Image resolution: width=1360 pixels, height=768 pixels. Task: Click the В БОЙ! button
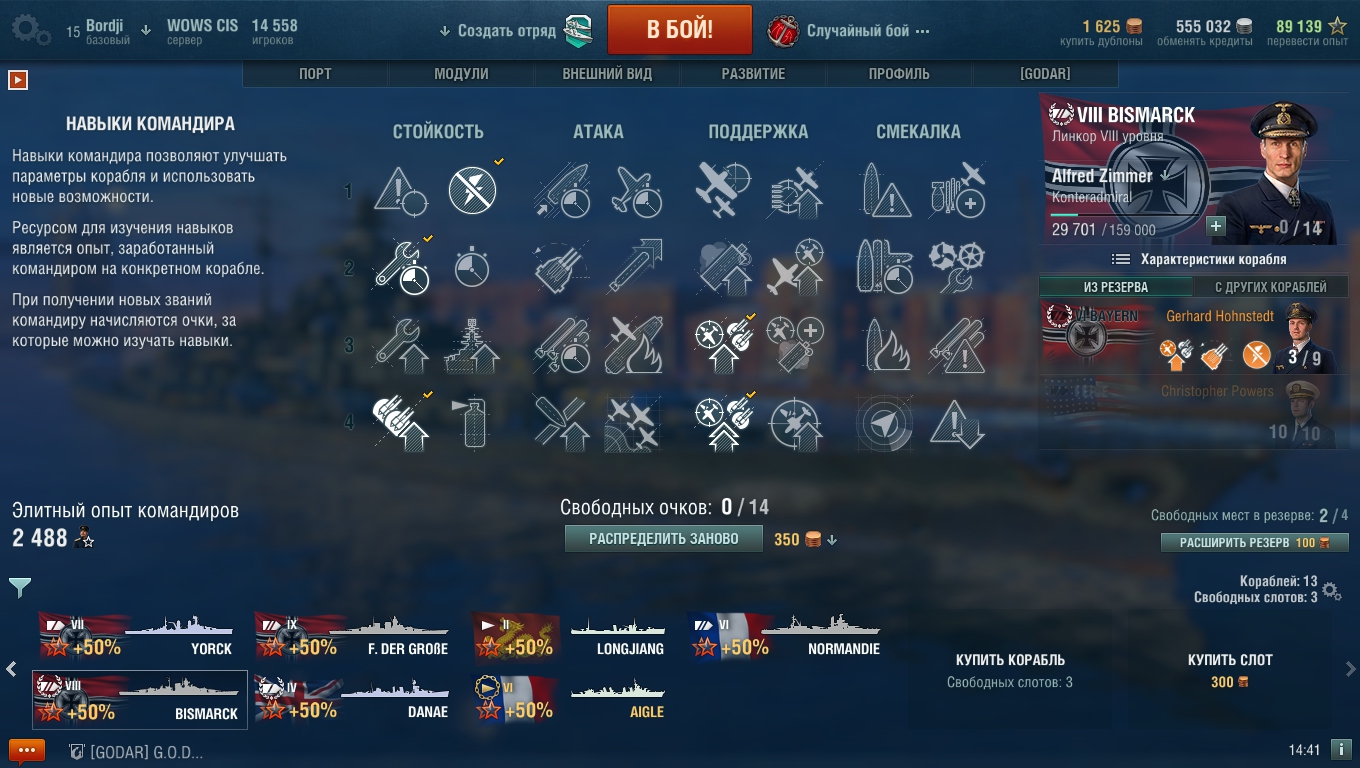tap(680, 29)
